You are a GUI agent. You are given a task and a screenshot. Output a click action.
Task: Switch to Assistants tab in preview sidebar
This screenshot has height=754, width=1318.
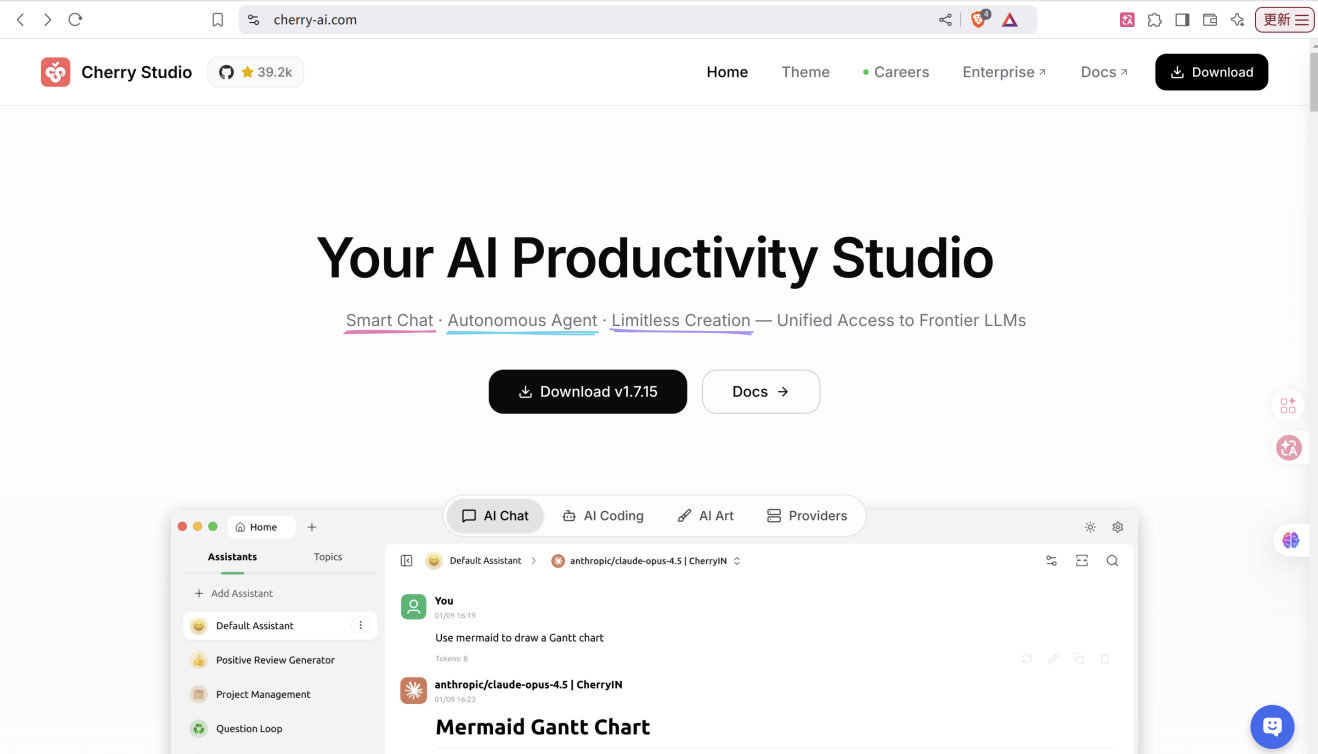point(232,557)
